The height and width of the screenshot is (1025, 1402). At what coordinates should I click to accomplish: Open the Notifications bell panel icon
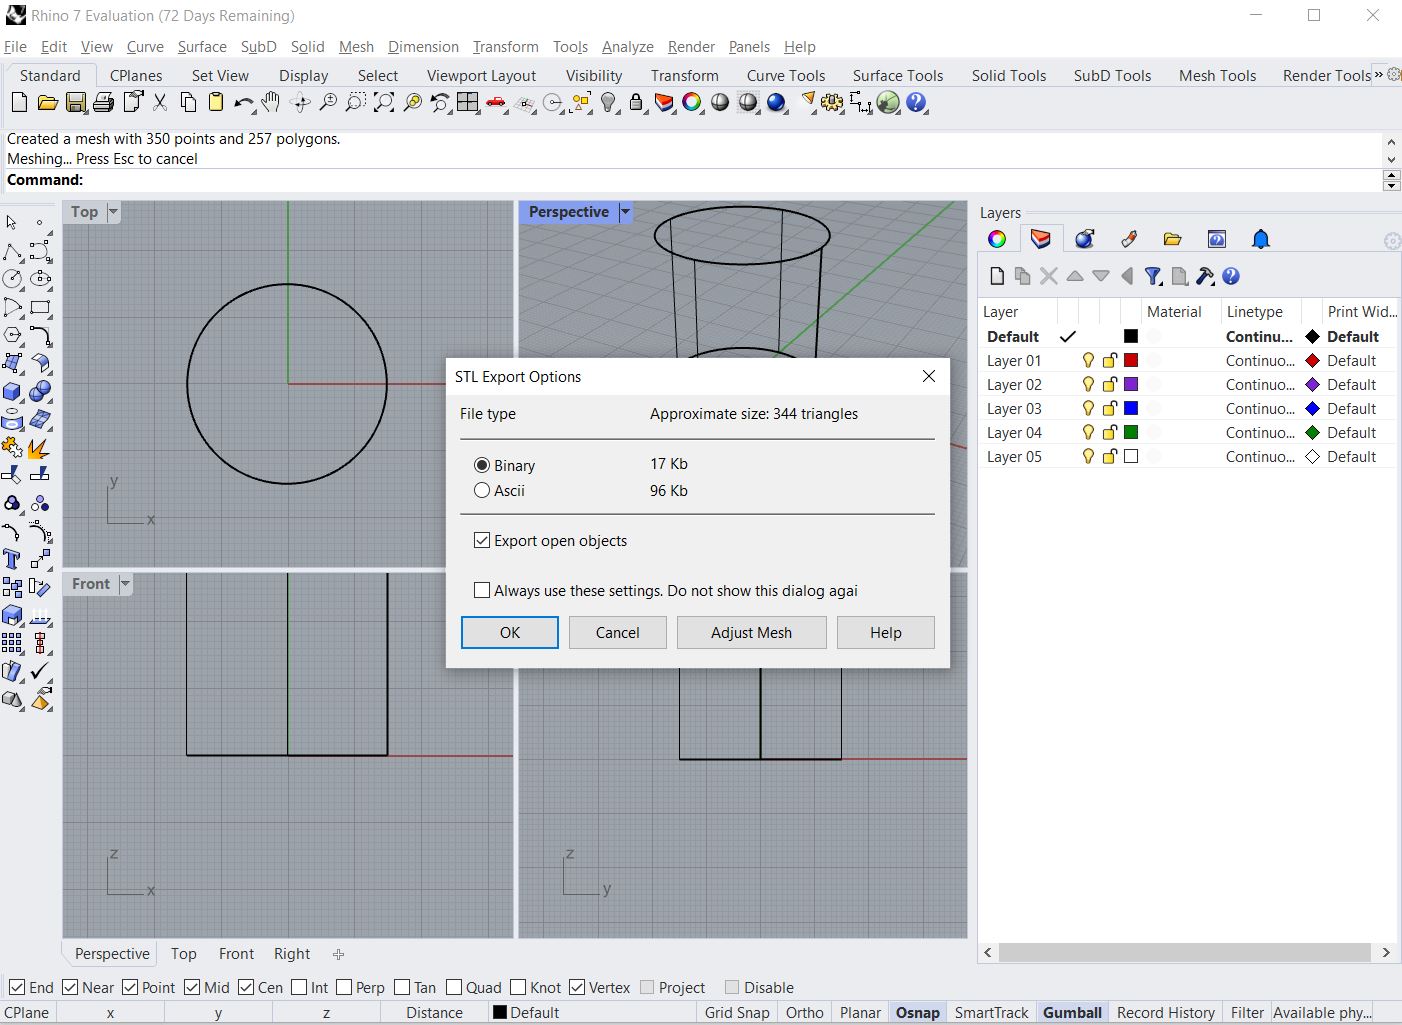pos(1260,239)
